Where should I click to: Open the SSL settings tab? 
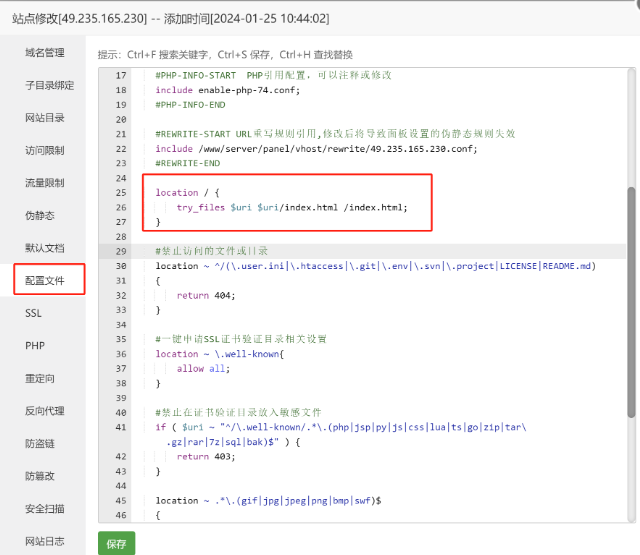click(x=33, y=313)
